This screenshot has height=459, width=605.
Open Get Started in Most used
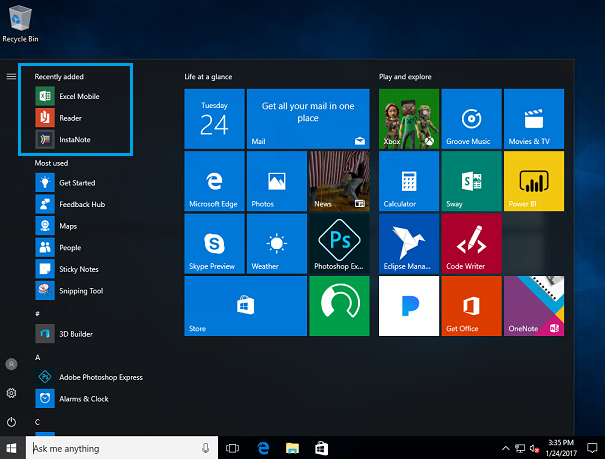(x=65, y=183)
